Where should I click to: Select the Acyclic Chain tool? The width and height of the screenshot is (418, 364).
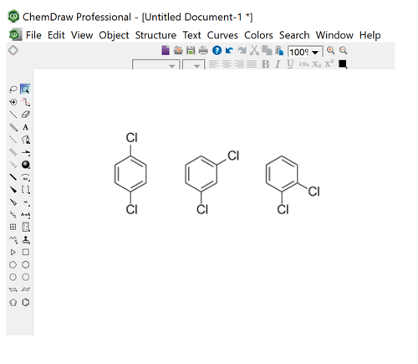coord(13,240)
